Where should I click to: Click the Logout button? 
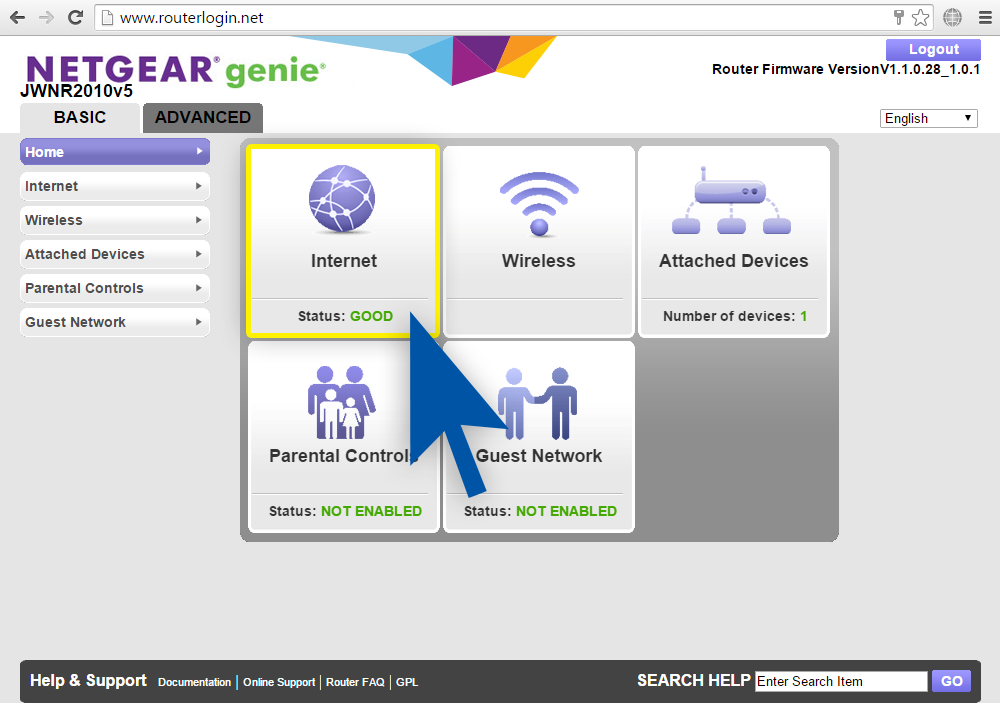934,49
